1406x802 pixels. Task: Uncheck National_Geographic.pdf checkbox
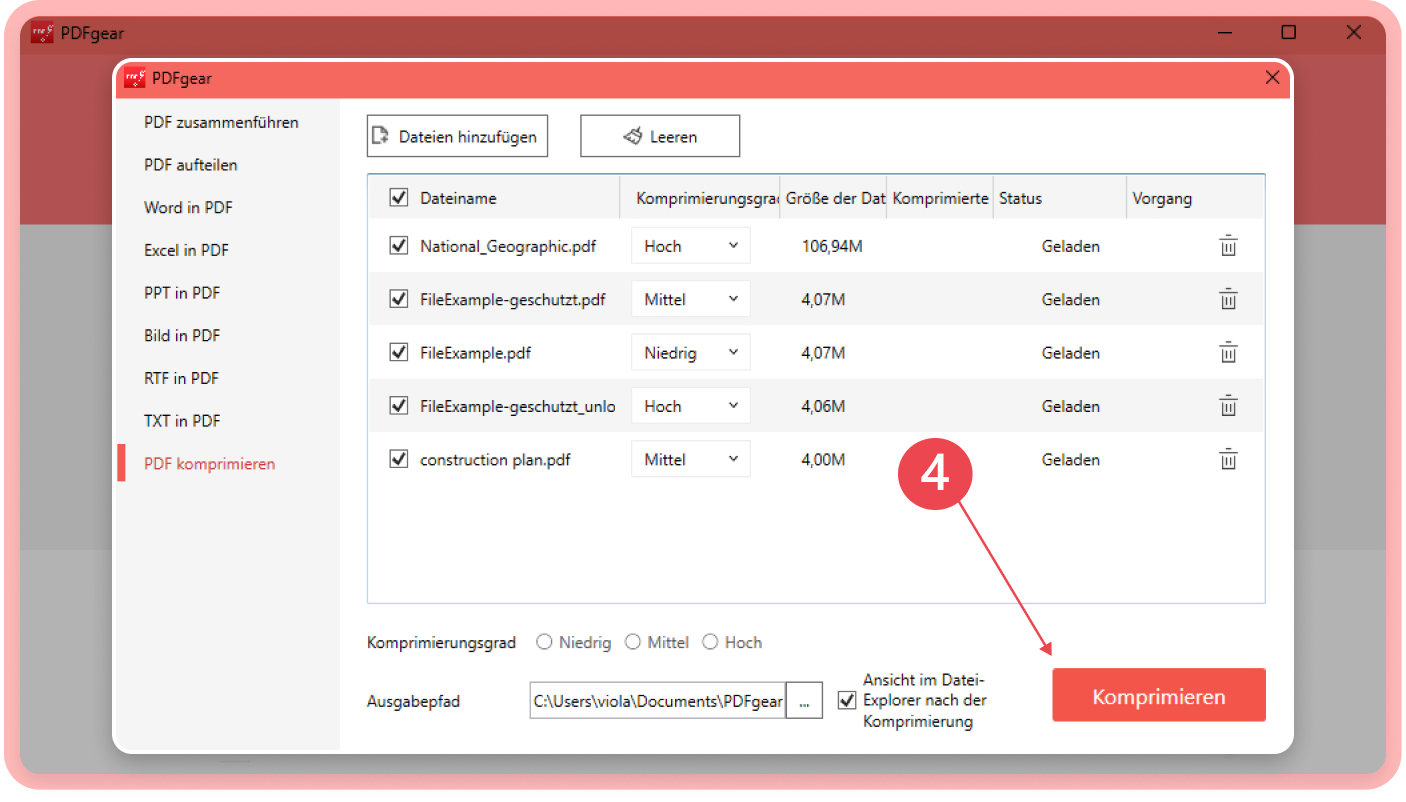coord(398,246)
